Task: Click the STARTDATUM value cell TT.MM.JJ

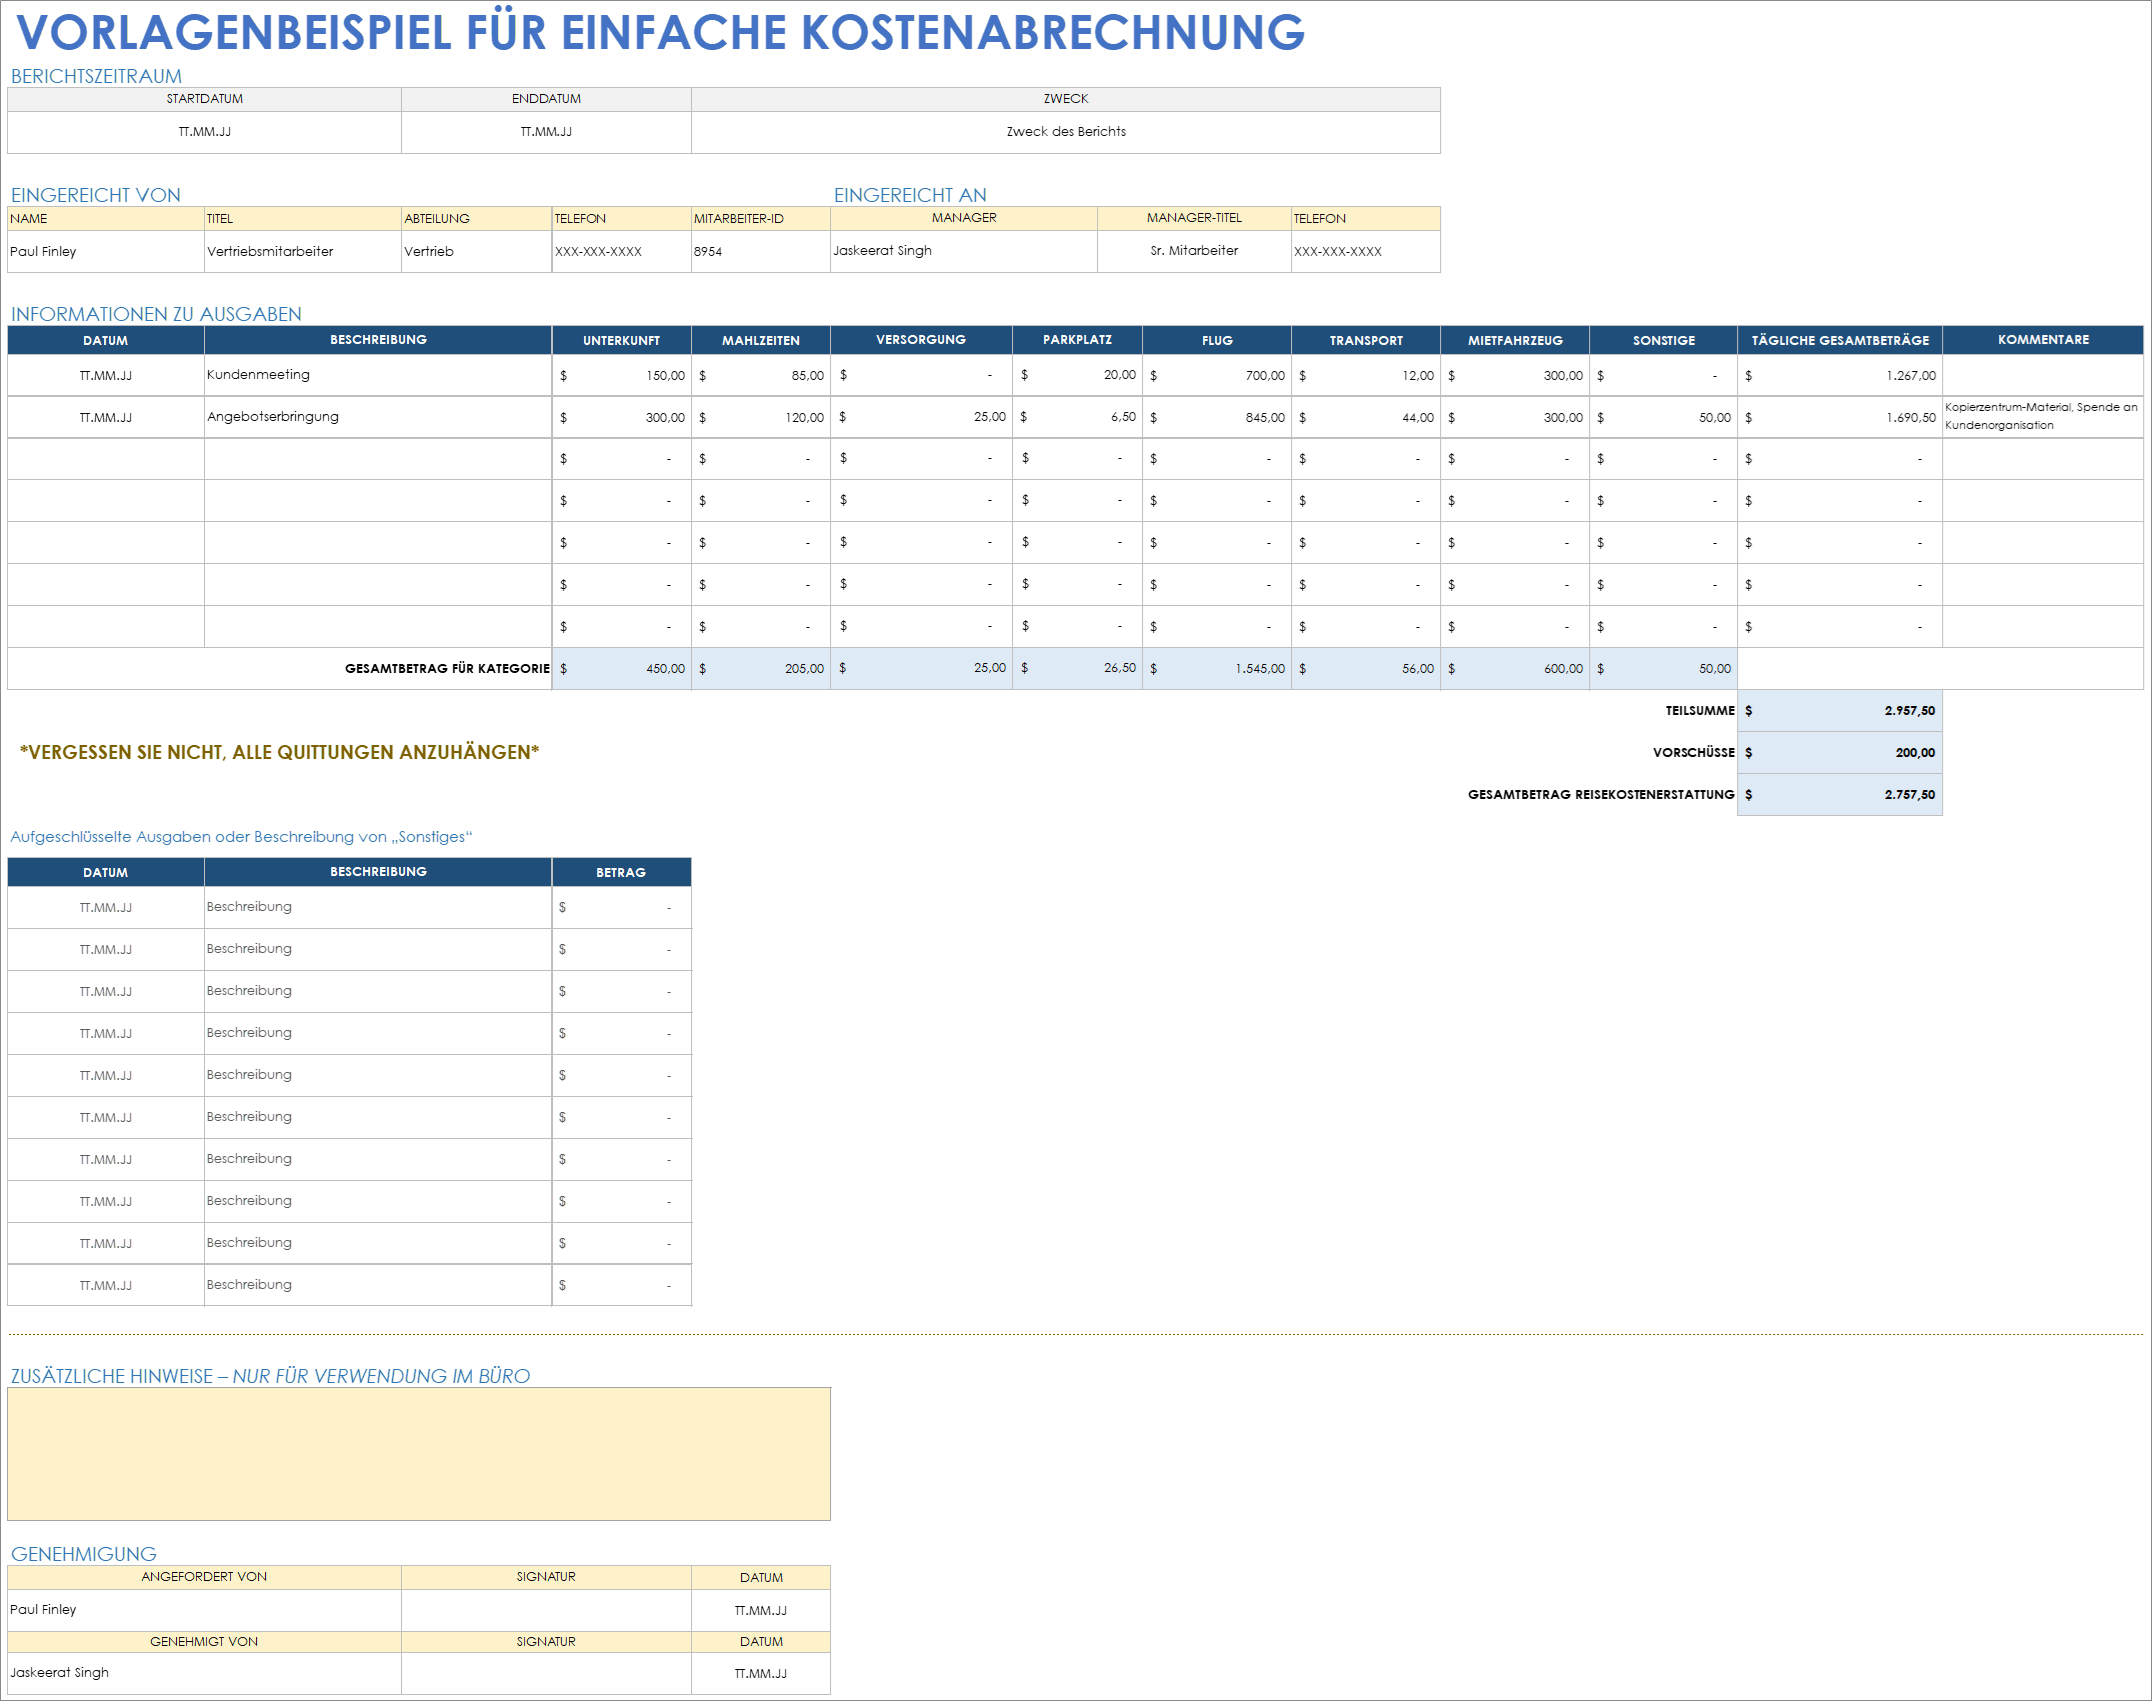Action: click(204, 132)
